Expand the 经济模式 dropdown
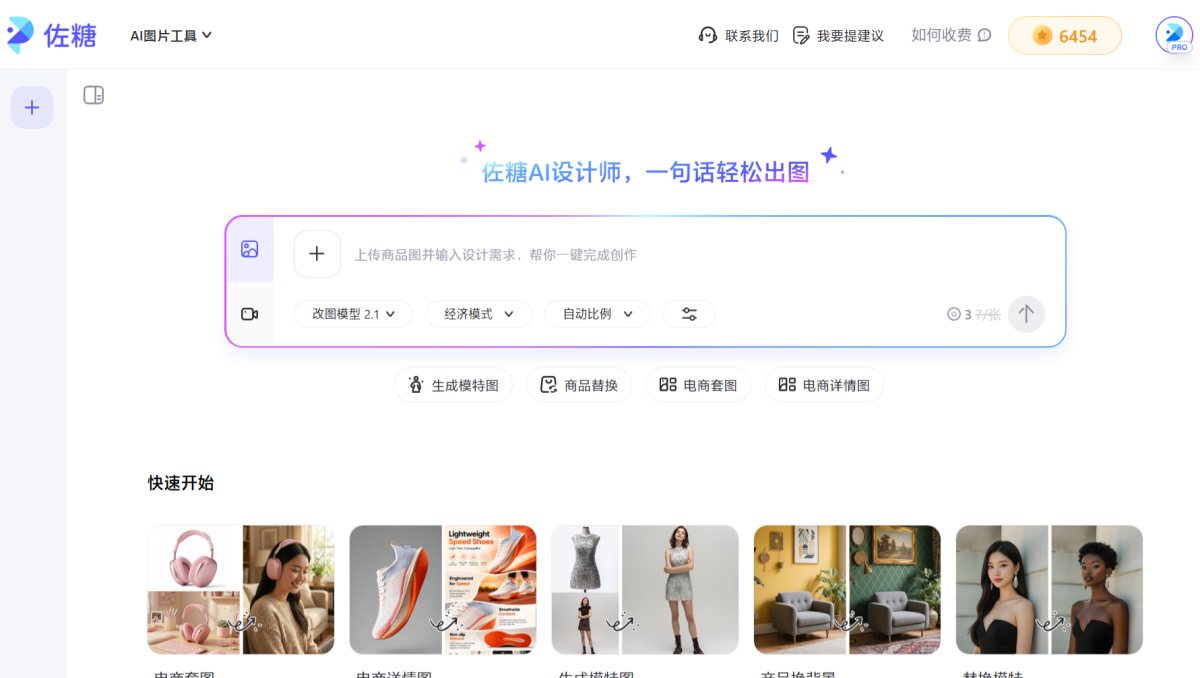 (479, 314)
